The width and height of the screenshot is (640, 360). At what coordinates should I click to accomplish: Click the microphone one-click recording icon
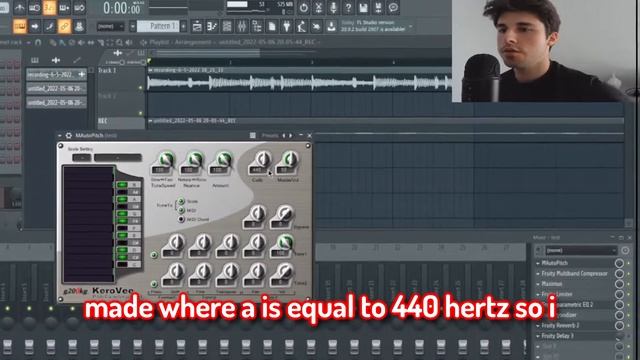point(333,7)
